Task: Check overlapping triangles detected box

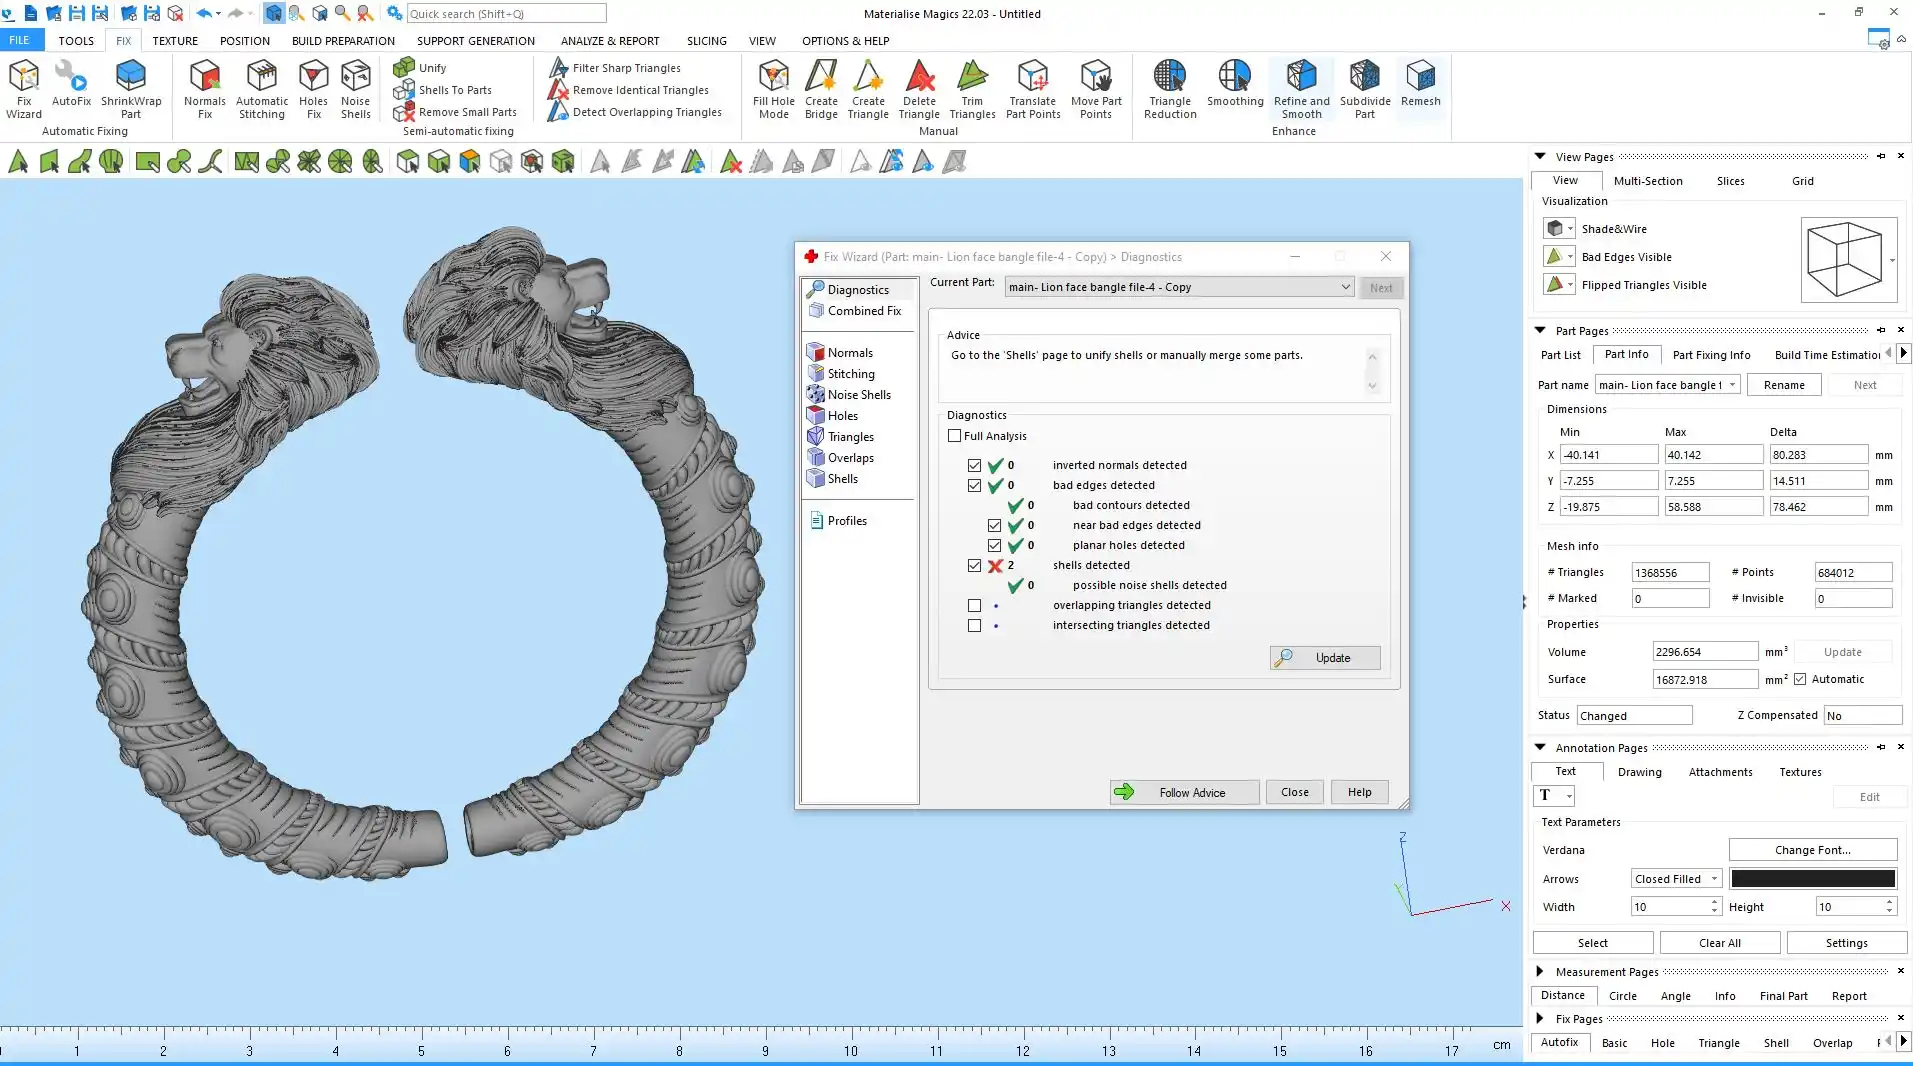Action: tap(975, 606)
